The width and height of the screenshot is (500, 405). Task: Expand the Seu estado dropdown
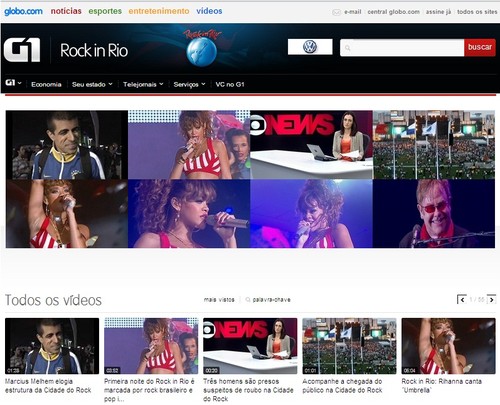[92, 84]
